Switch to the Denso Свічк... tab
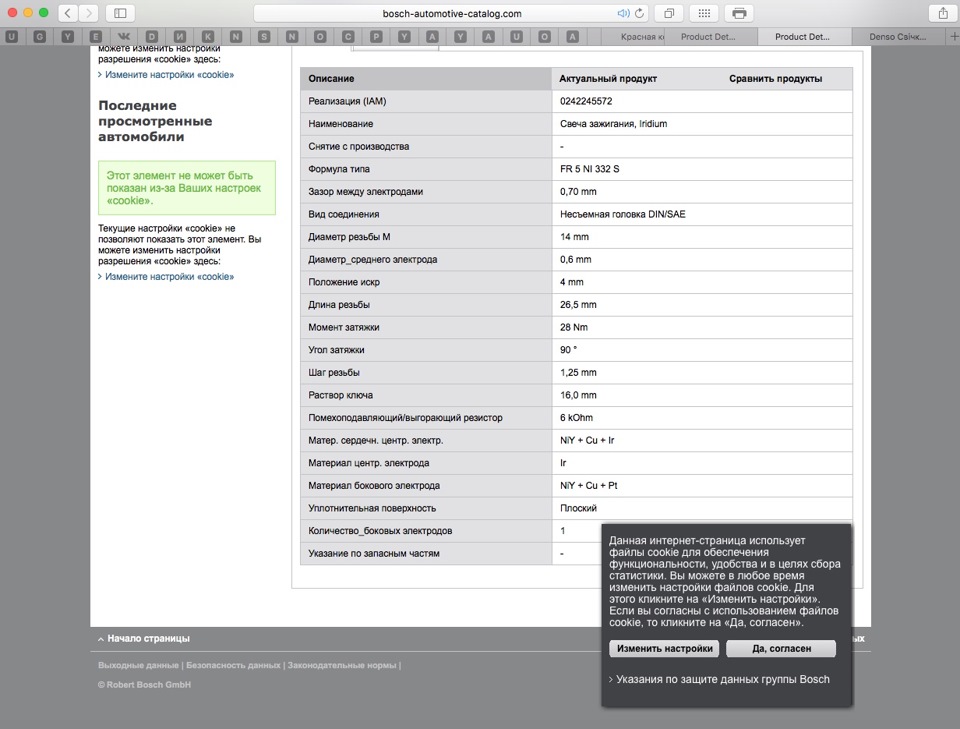Viewport: 960px width, 729px height. pyautogui.click(x=898, y=37)
